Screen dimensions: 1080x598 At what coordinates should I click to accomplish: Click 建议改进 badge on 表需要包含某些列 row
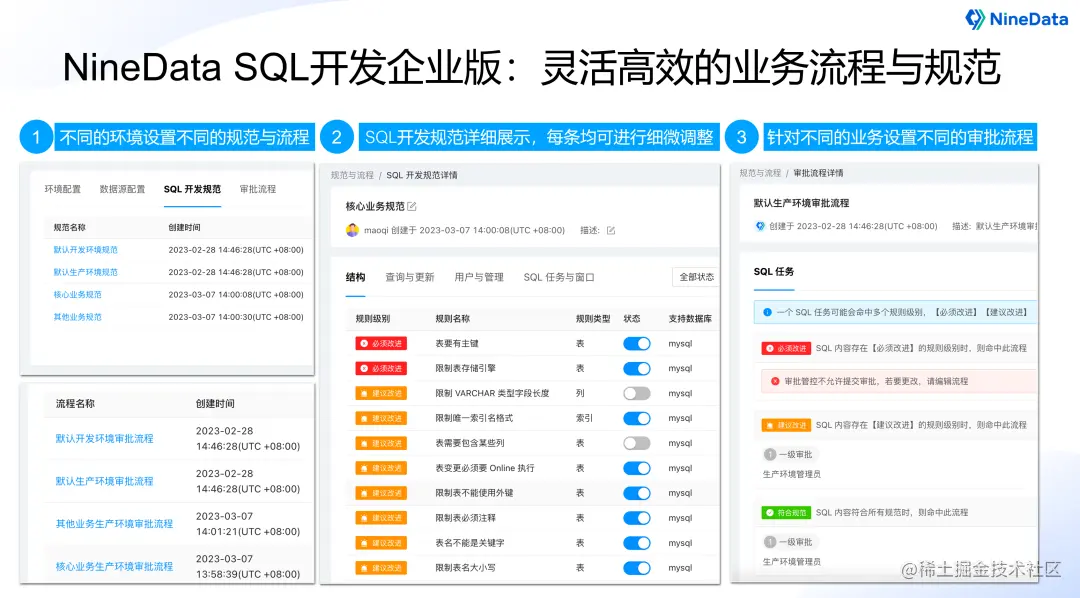(x=381, y=443)
